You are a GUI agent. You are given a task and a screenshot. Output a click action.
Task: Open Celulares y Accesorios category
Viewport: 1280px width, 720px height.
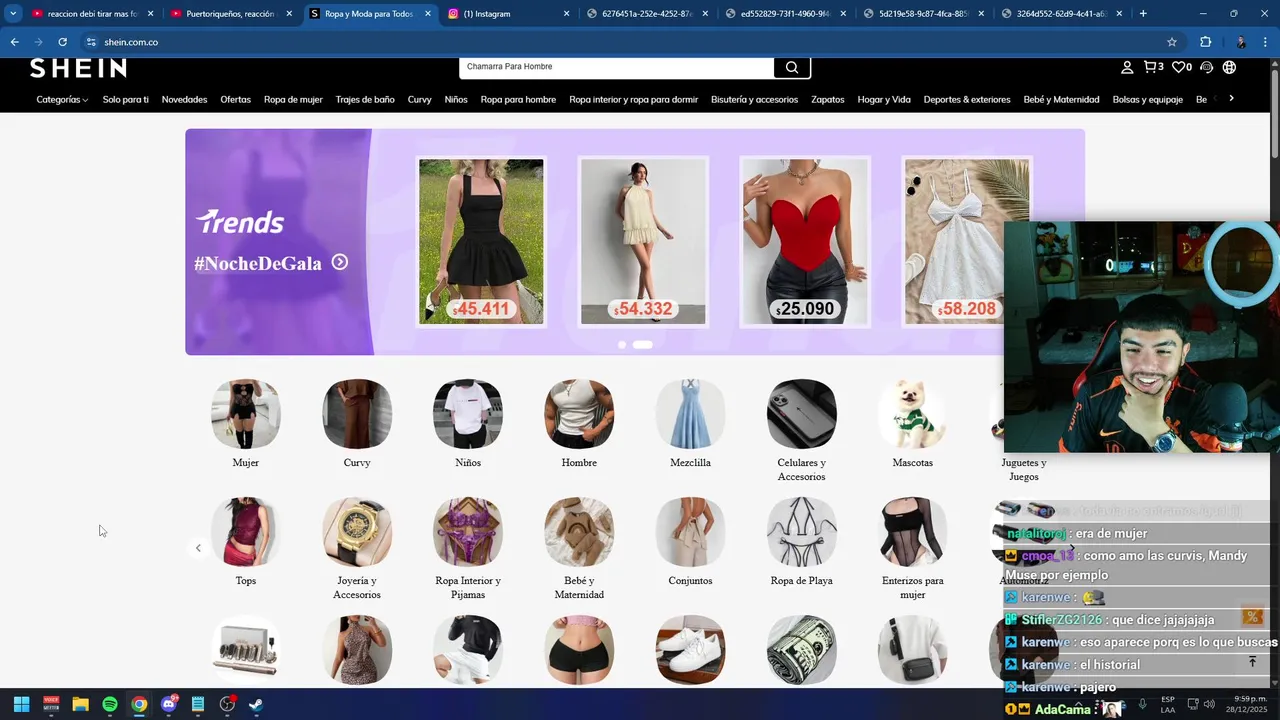[x=802, y=414]
